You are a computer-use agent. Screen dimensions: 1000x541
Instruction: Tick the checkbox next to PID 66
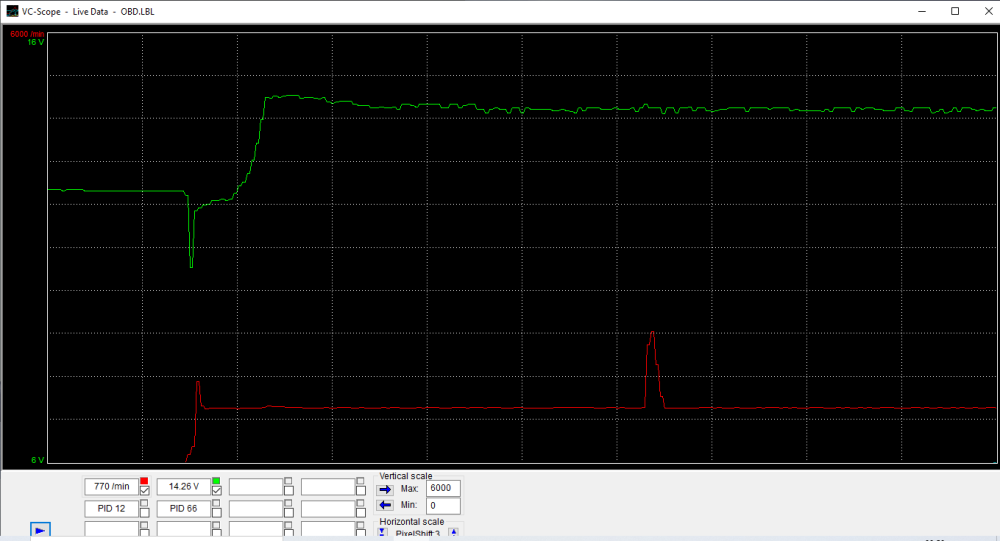click(216, 512)
